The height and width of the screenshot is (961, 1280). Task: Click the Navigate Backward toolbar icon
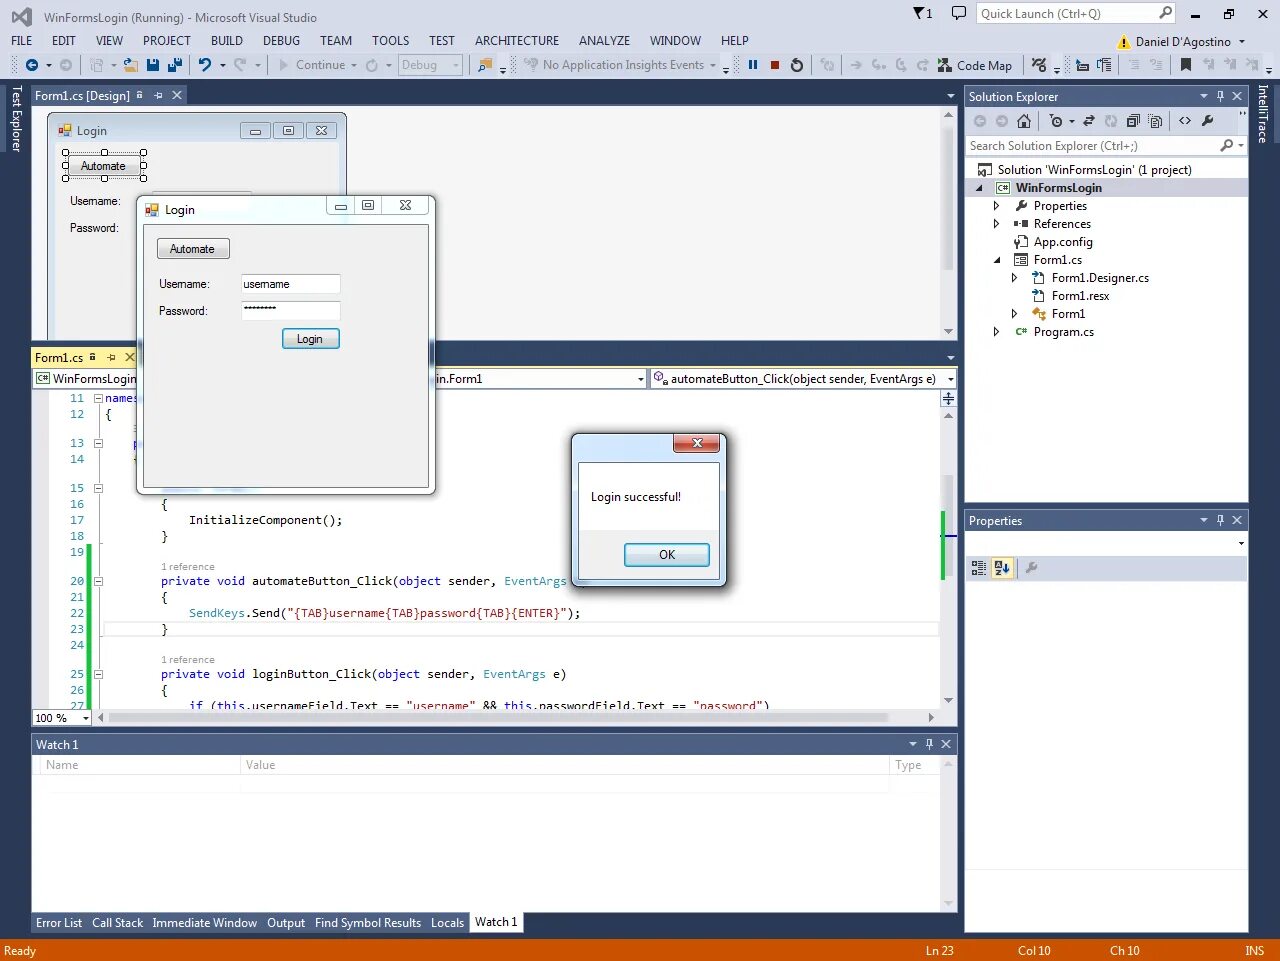click(x=32, y=65)
